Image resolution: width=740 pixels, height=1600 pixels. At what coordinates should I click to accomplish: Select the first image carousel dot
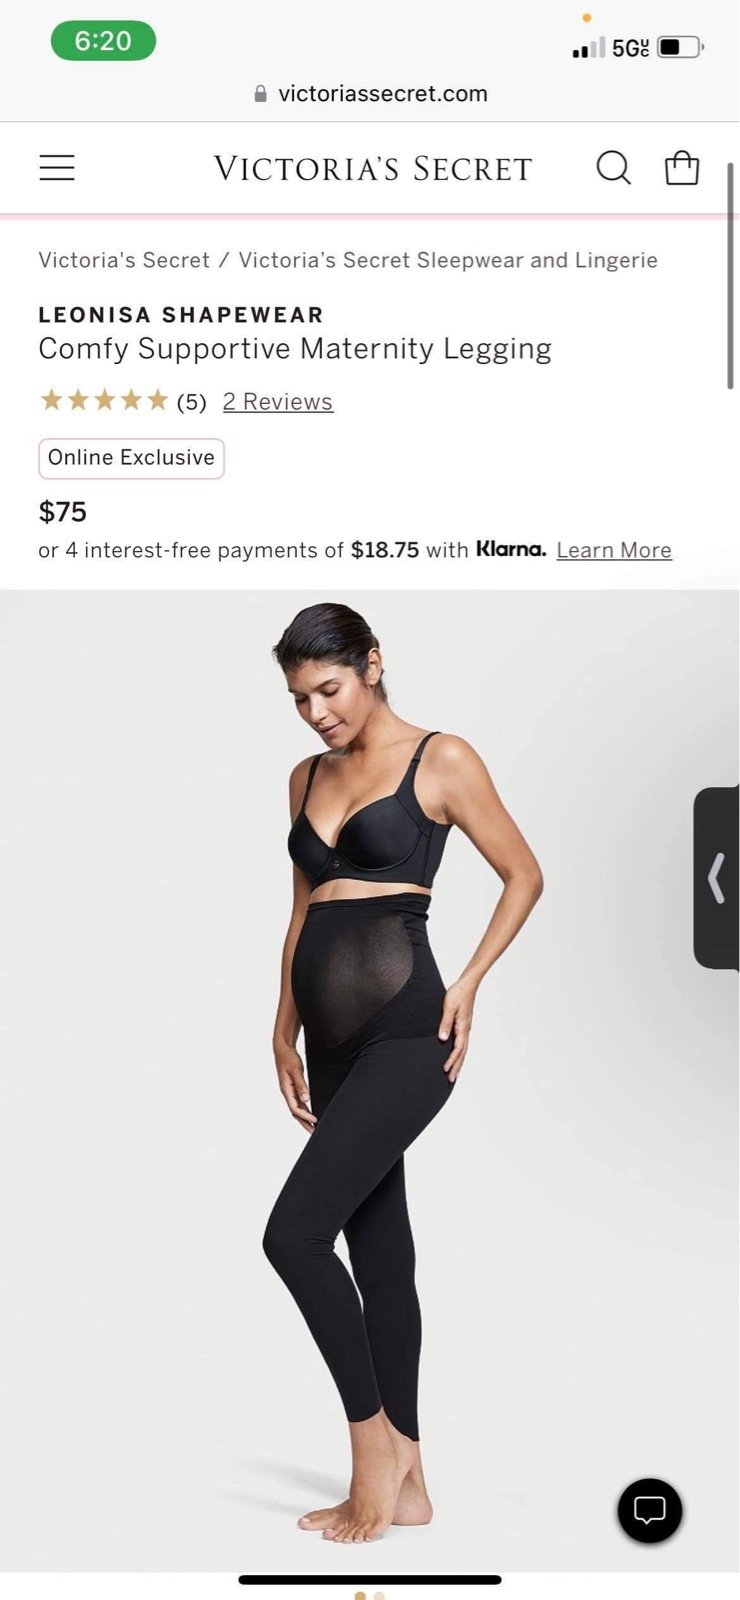[x=360, y=1595]
